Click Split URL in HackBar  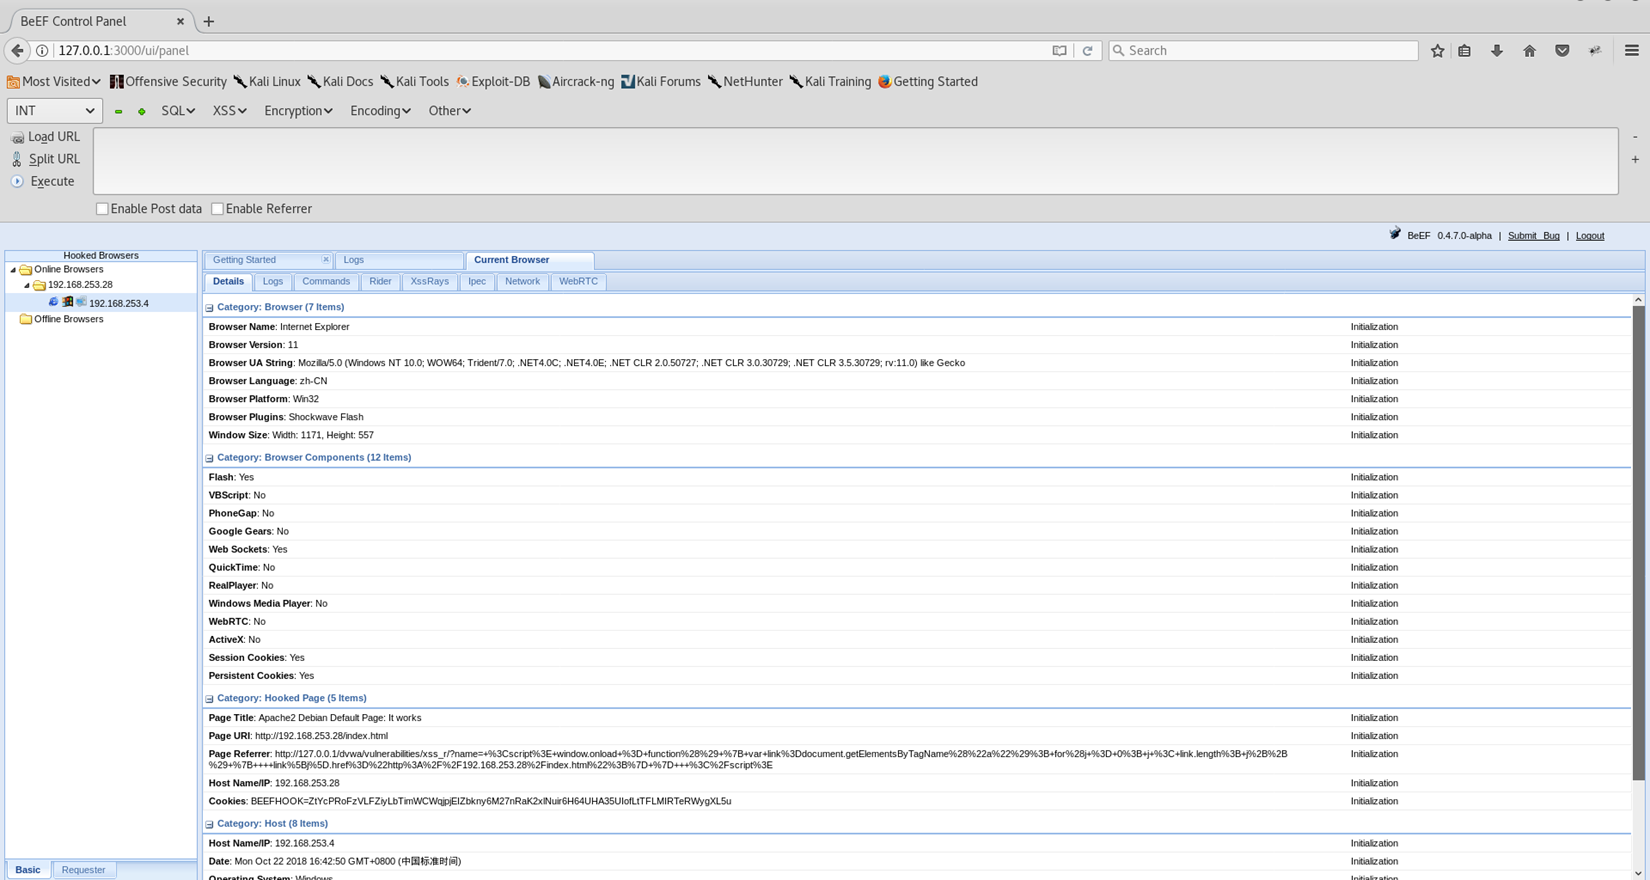tap(45, 159)
